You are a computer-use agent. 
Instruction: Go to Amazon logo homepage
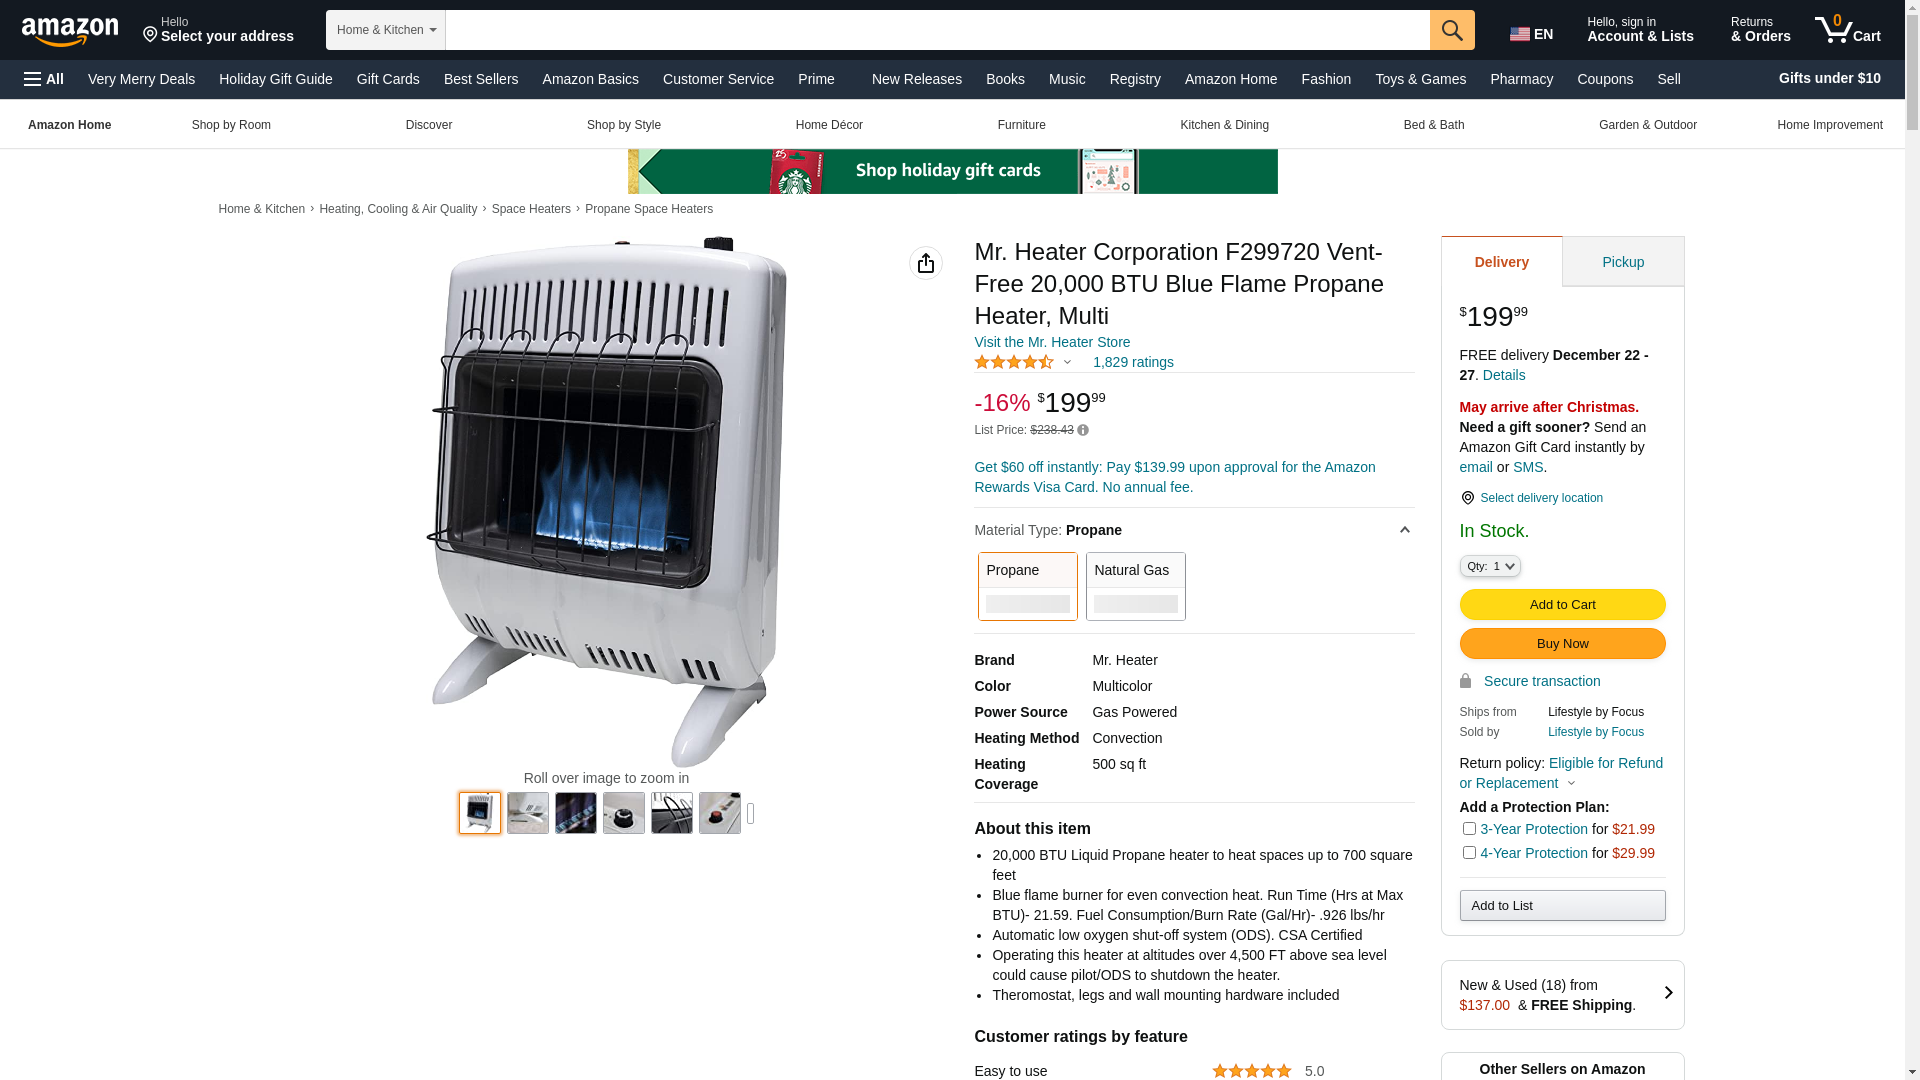click(70, 31)
